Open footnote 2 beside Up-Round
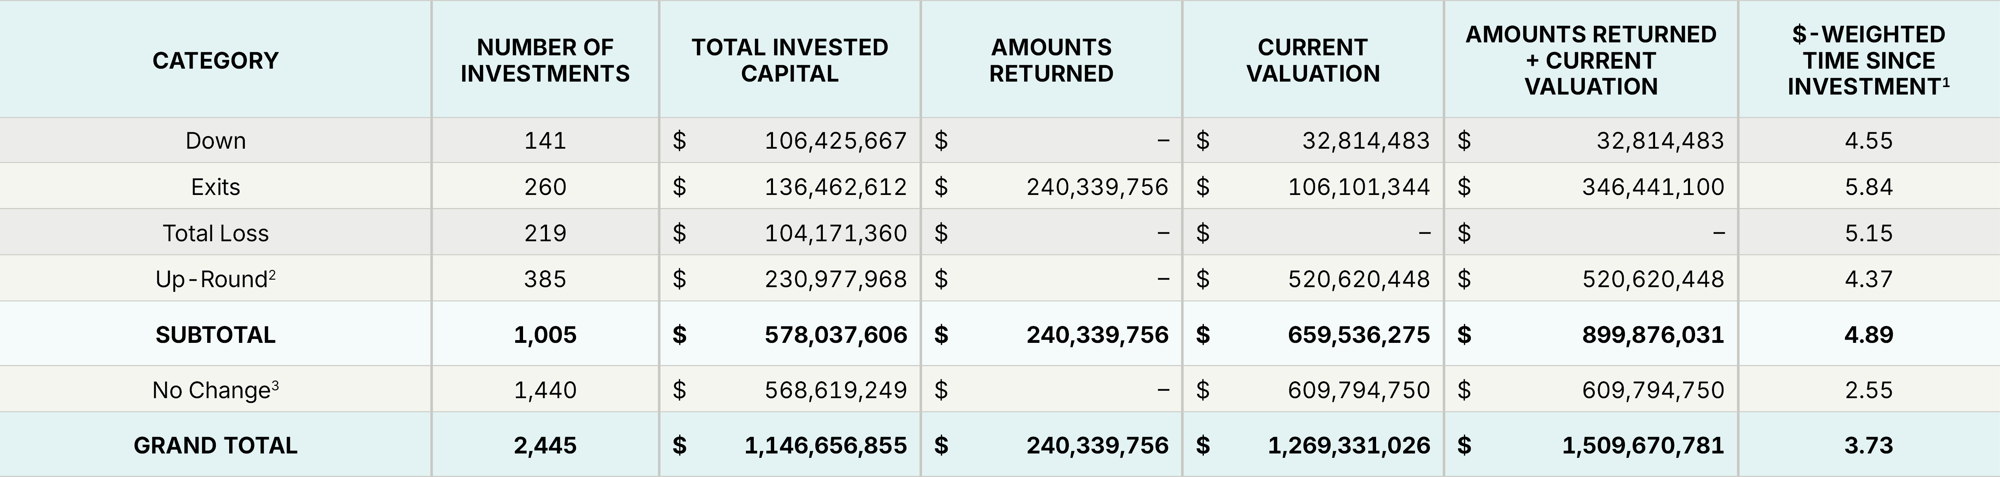The height and width of the screenshot is (477, 2000). point(272,273)
